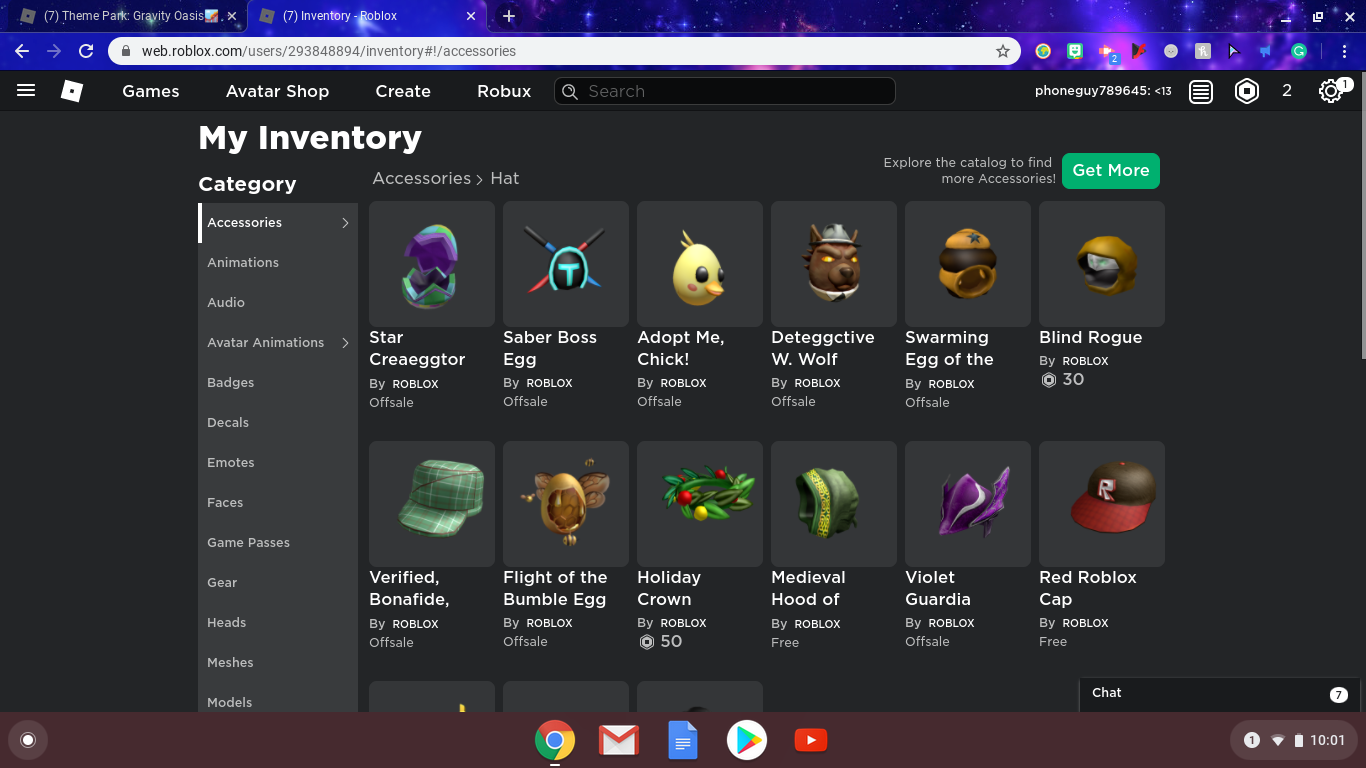Open the settings gear icon
This screenshot has height=768, width=1366.
(1330, 91)
